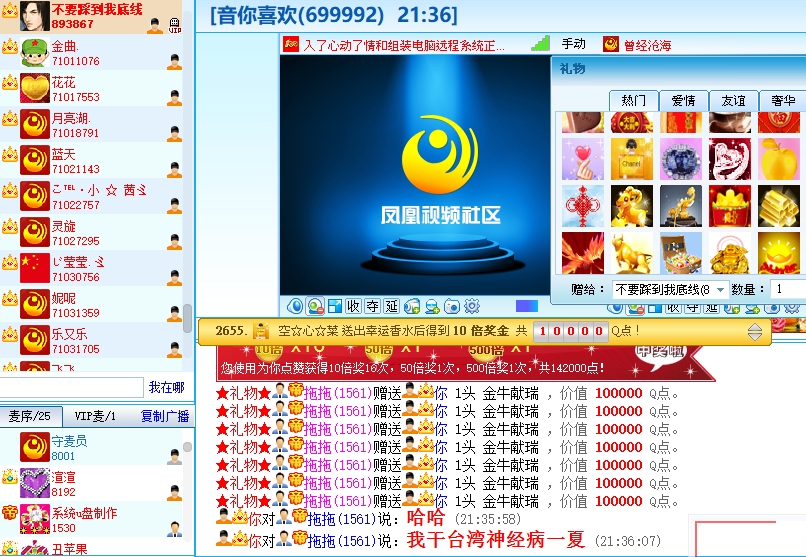Open the 赠给 recipient dropdown
The width and height of the screenshot is (806, 557).
click(670, 290)
